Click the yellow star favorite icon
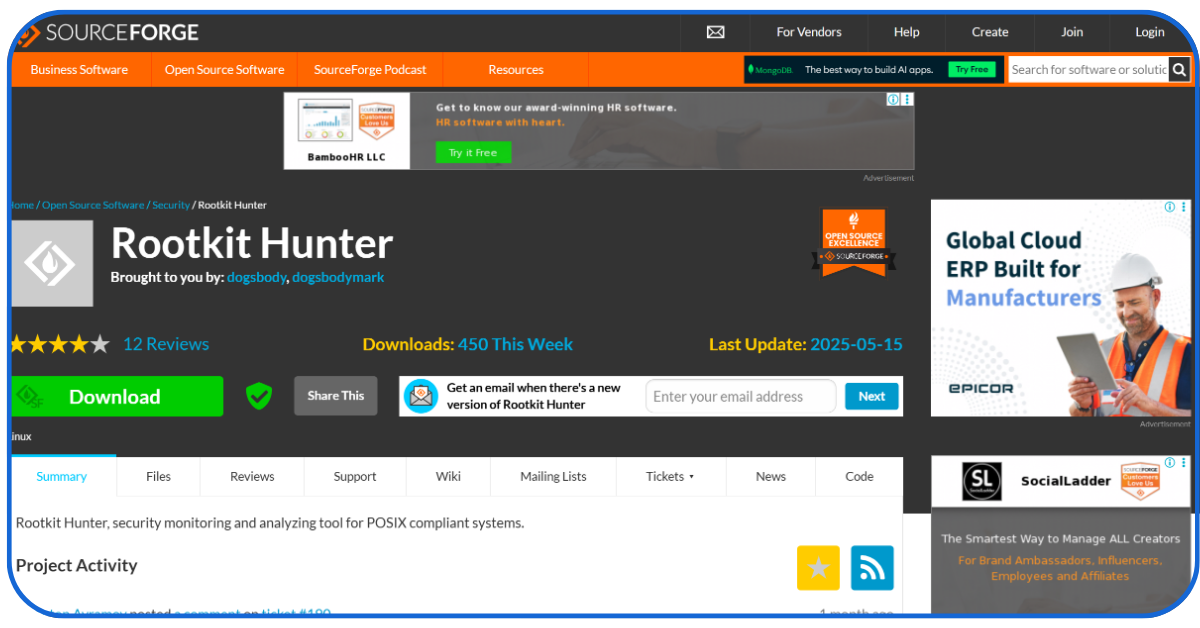 [818, 568]
